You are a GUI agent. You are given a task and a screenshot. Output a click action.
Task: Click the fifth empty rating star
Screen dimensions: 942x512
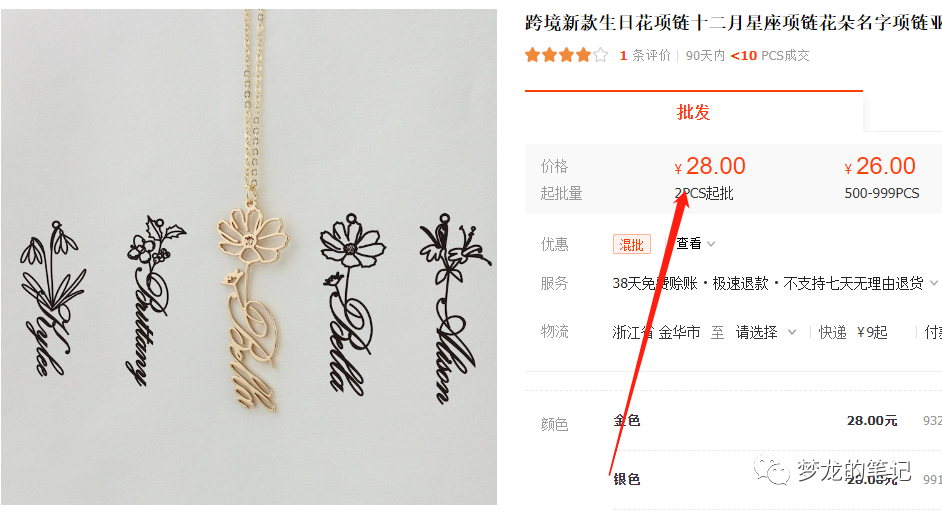600,56
